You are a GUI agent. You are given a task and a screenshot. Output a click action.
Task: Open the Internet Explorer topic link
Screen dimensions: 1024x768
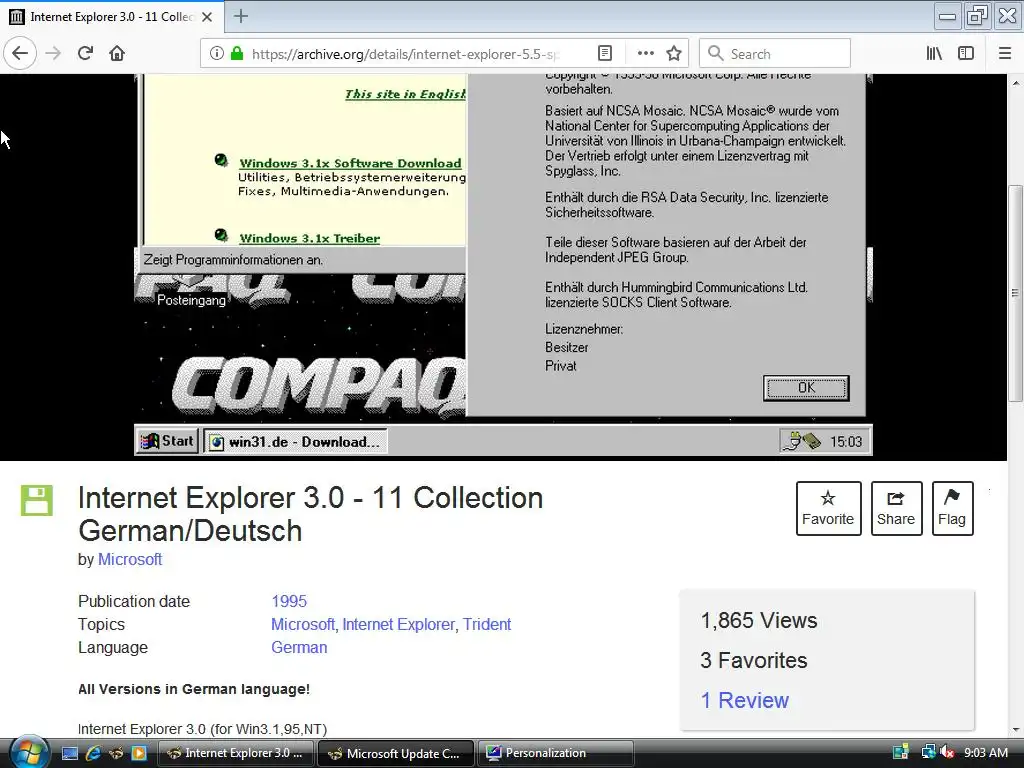[398, 624]
